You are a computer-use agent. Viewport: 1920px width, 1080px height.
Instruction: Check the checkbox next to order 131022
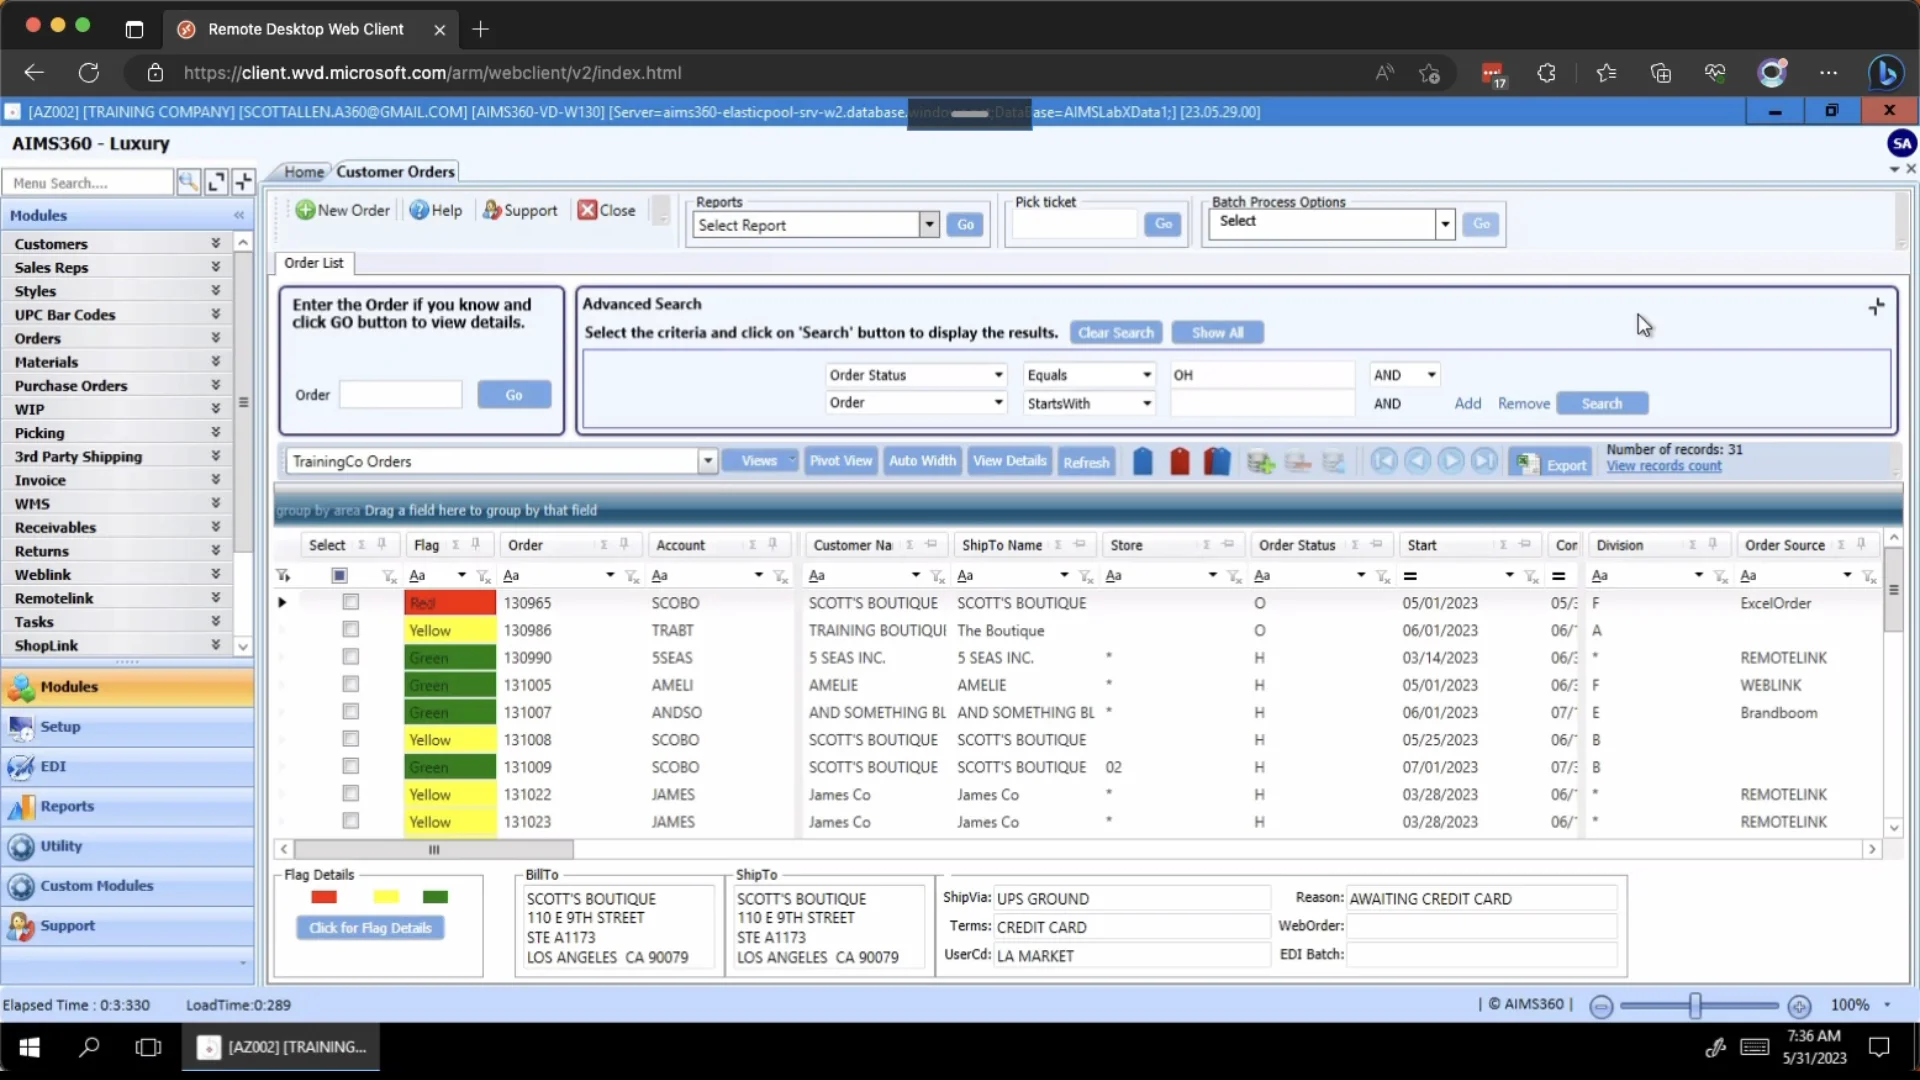350,793
